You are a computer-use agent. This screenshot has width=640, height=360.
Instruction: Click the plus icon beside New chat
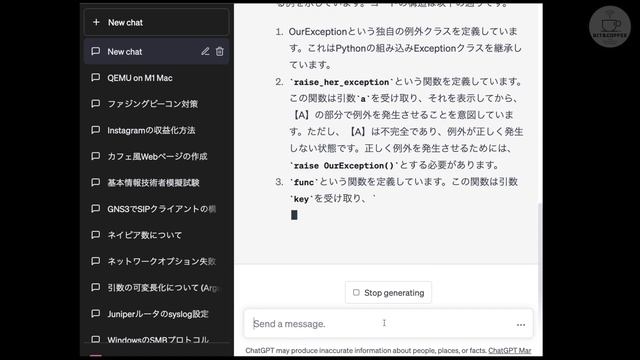(x=96, y=22)
